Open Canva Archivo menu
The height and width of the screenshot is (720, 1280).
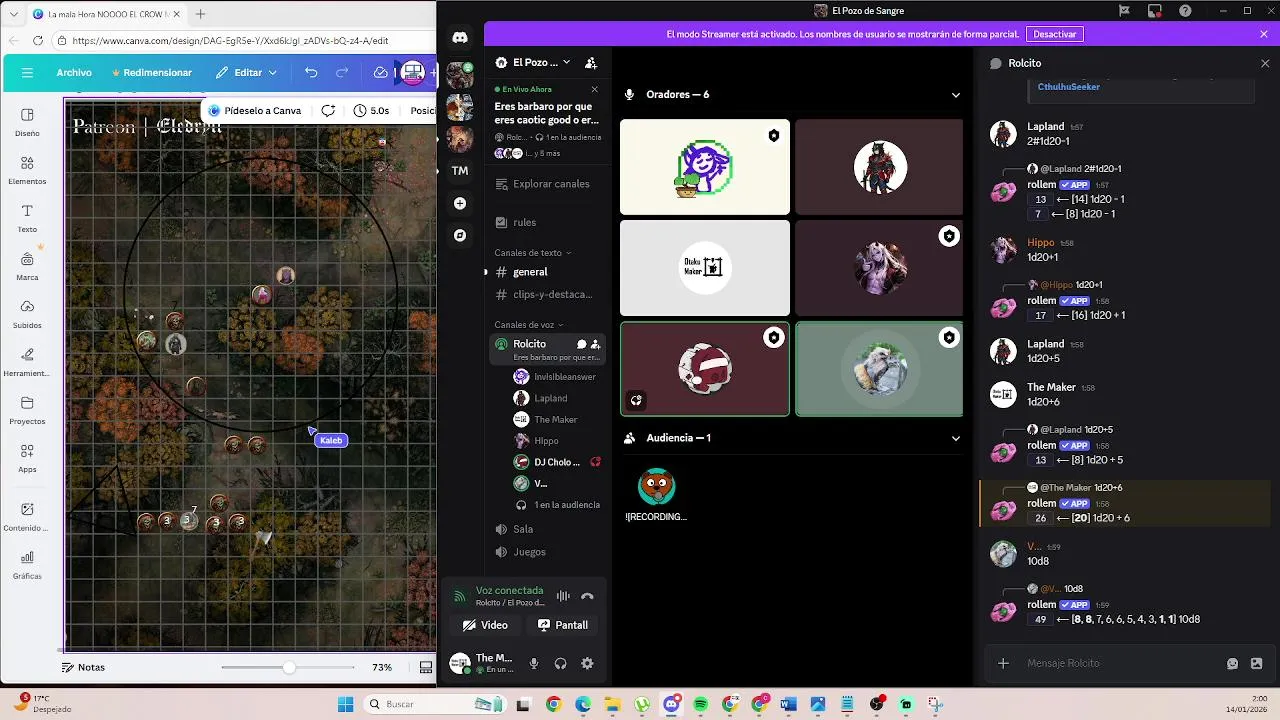tap(74, 73)
